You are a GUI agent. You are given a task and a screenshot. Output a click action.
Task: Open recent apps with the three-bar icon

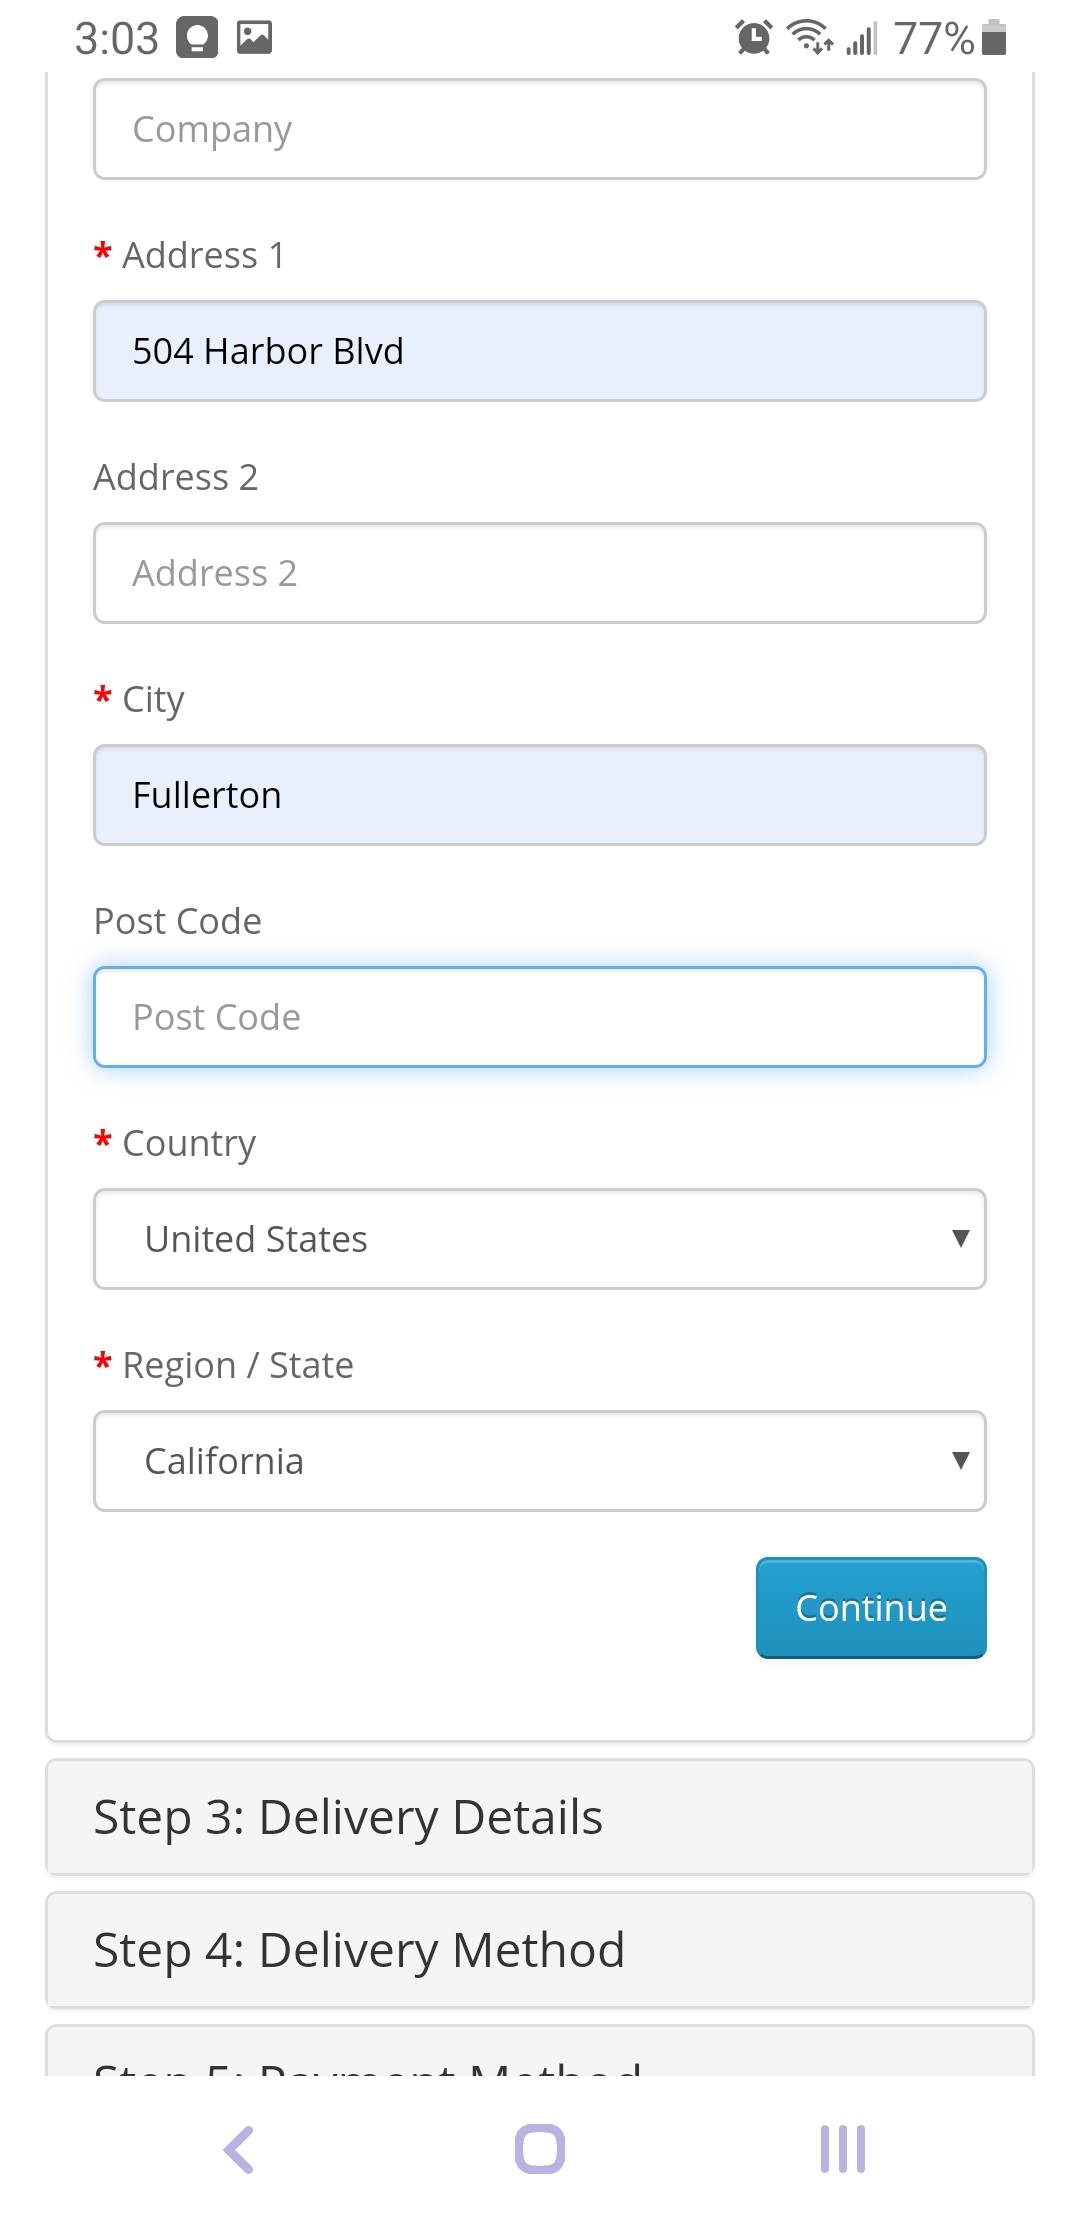pos(842,2149)
